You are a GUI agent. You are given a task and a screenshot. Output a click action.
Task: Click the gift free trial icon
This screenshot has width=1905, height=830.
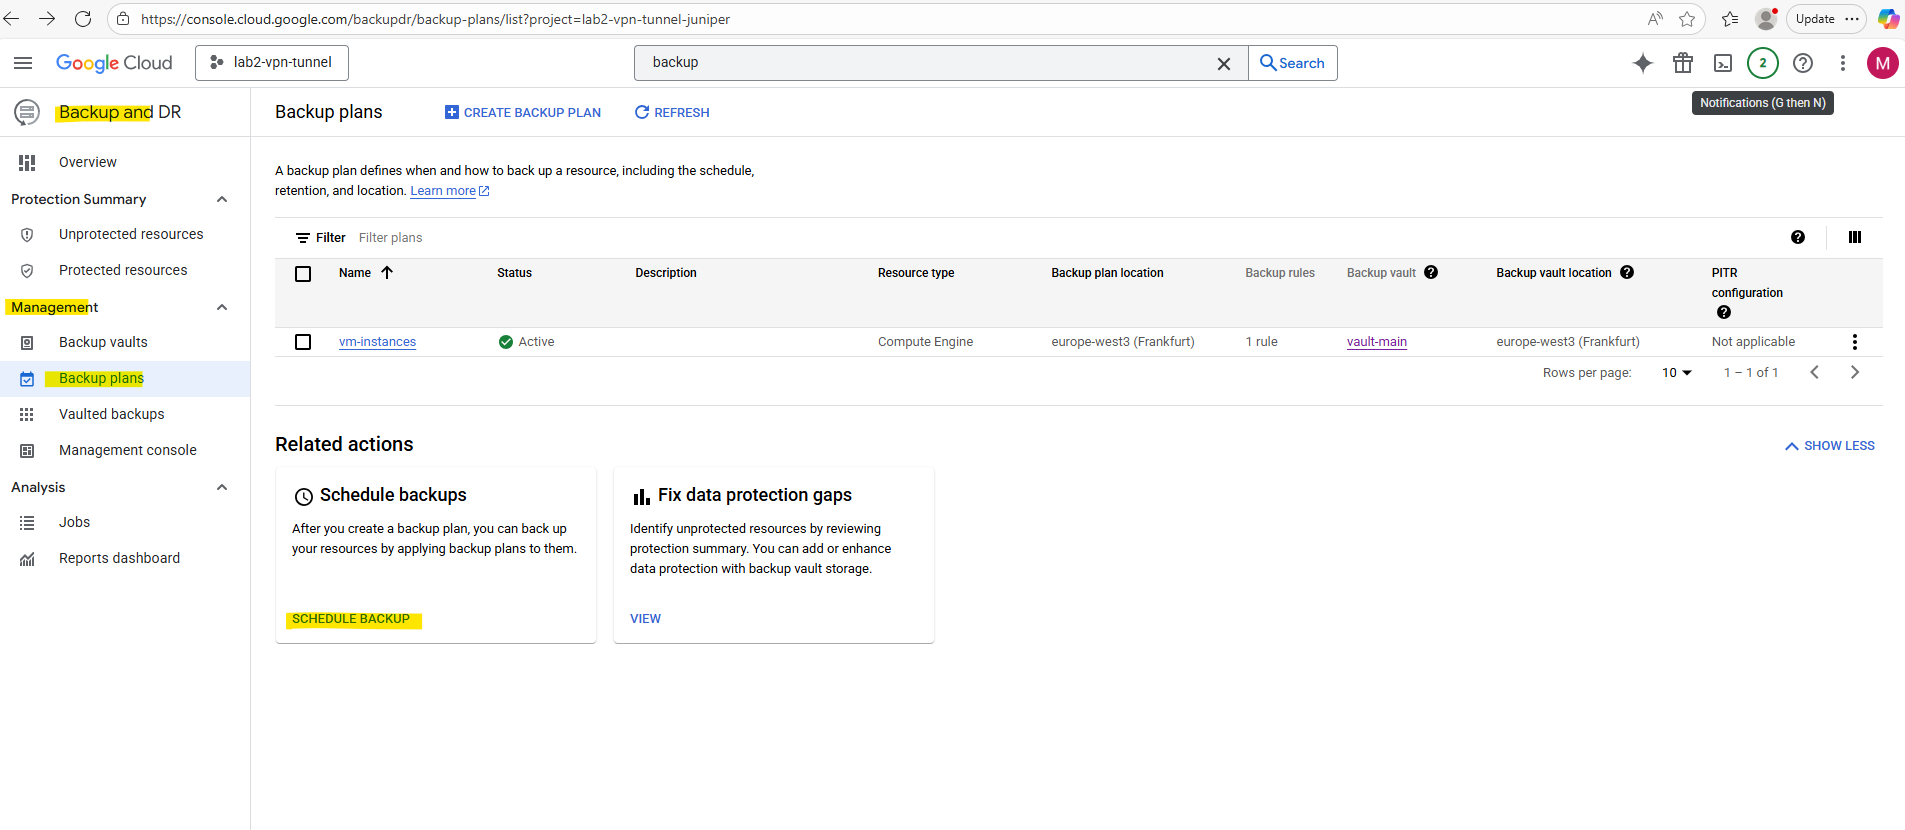pos(1683,63)
